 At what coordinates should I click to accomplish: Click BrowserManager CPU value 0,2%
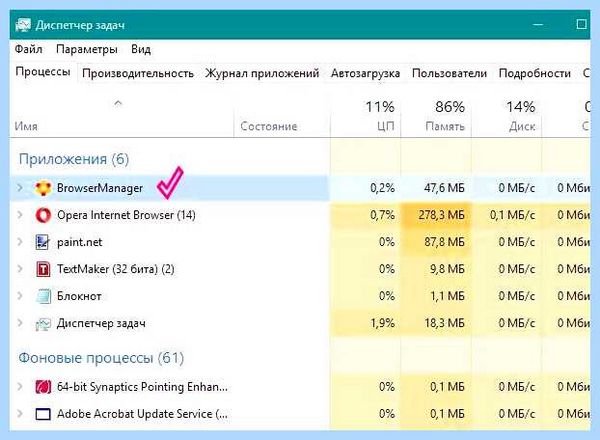[x=382, y=188]
